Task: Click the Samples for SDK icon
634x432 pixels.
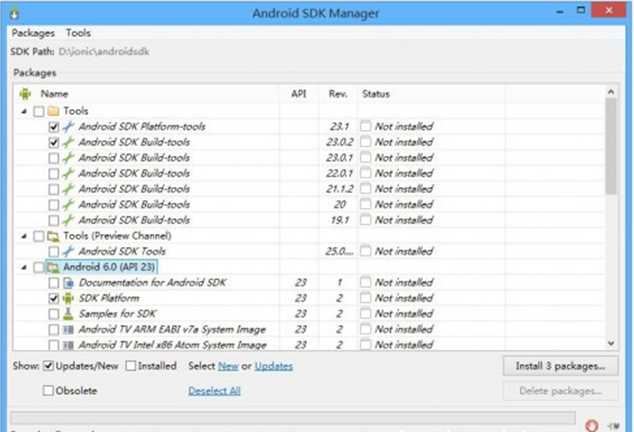Action: [x=69, y=314]
